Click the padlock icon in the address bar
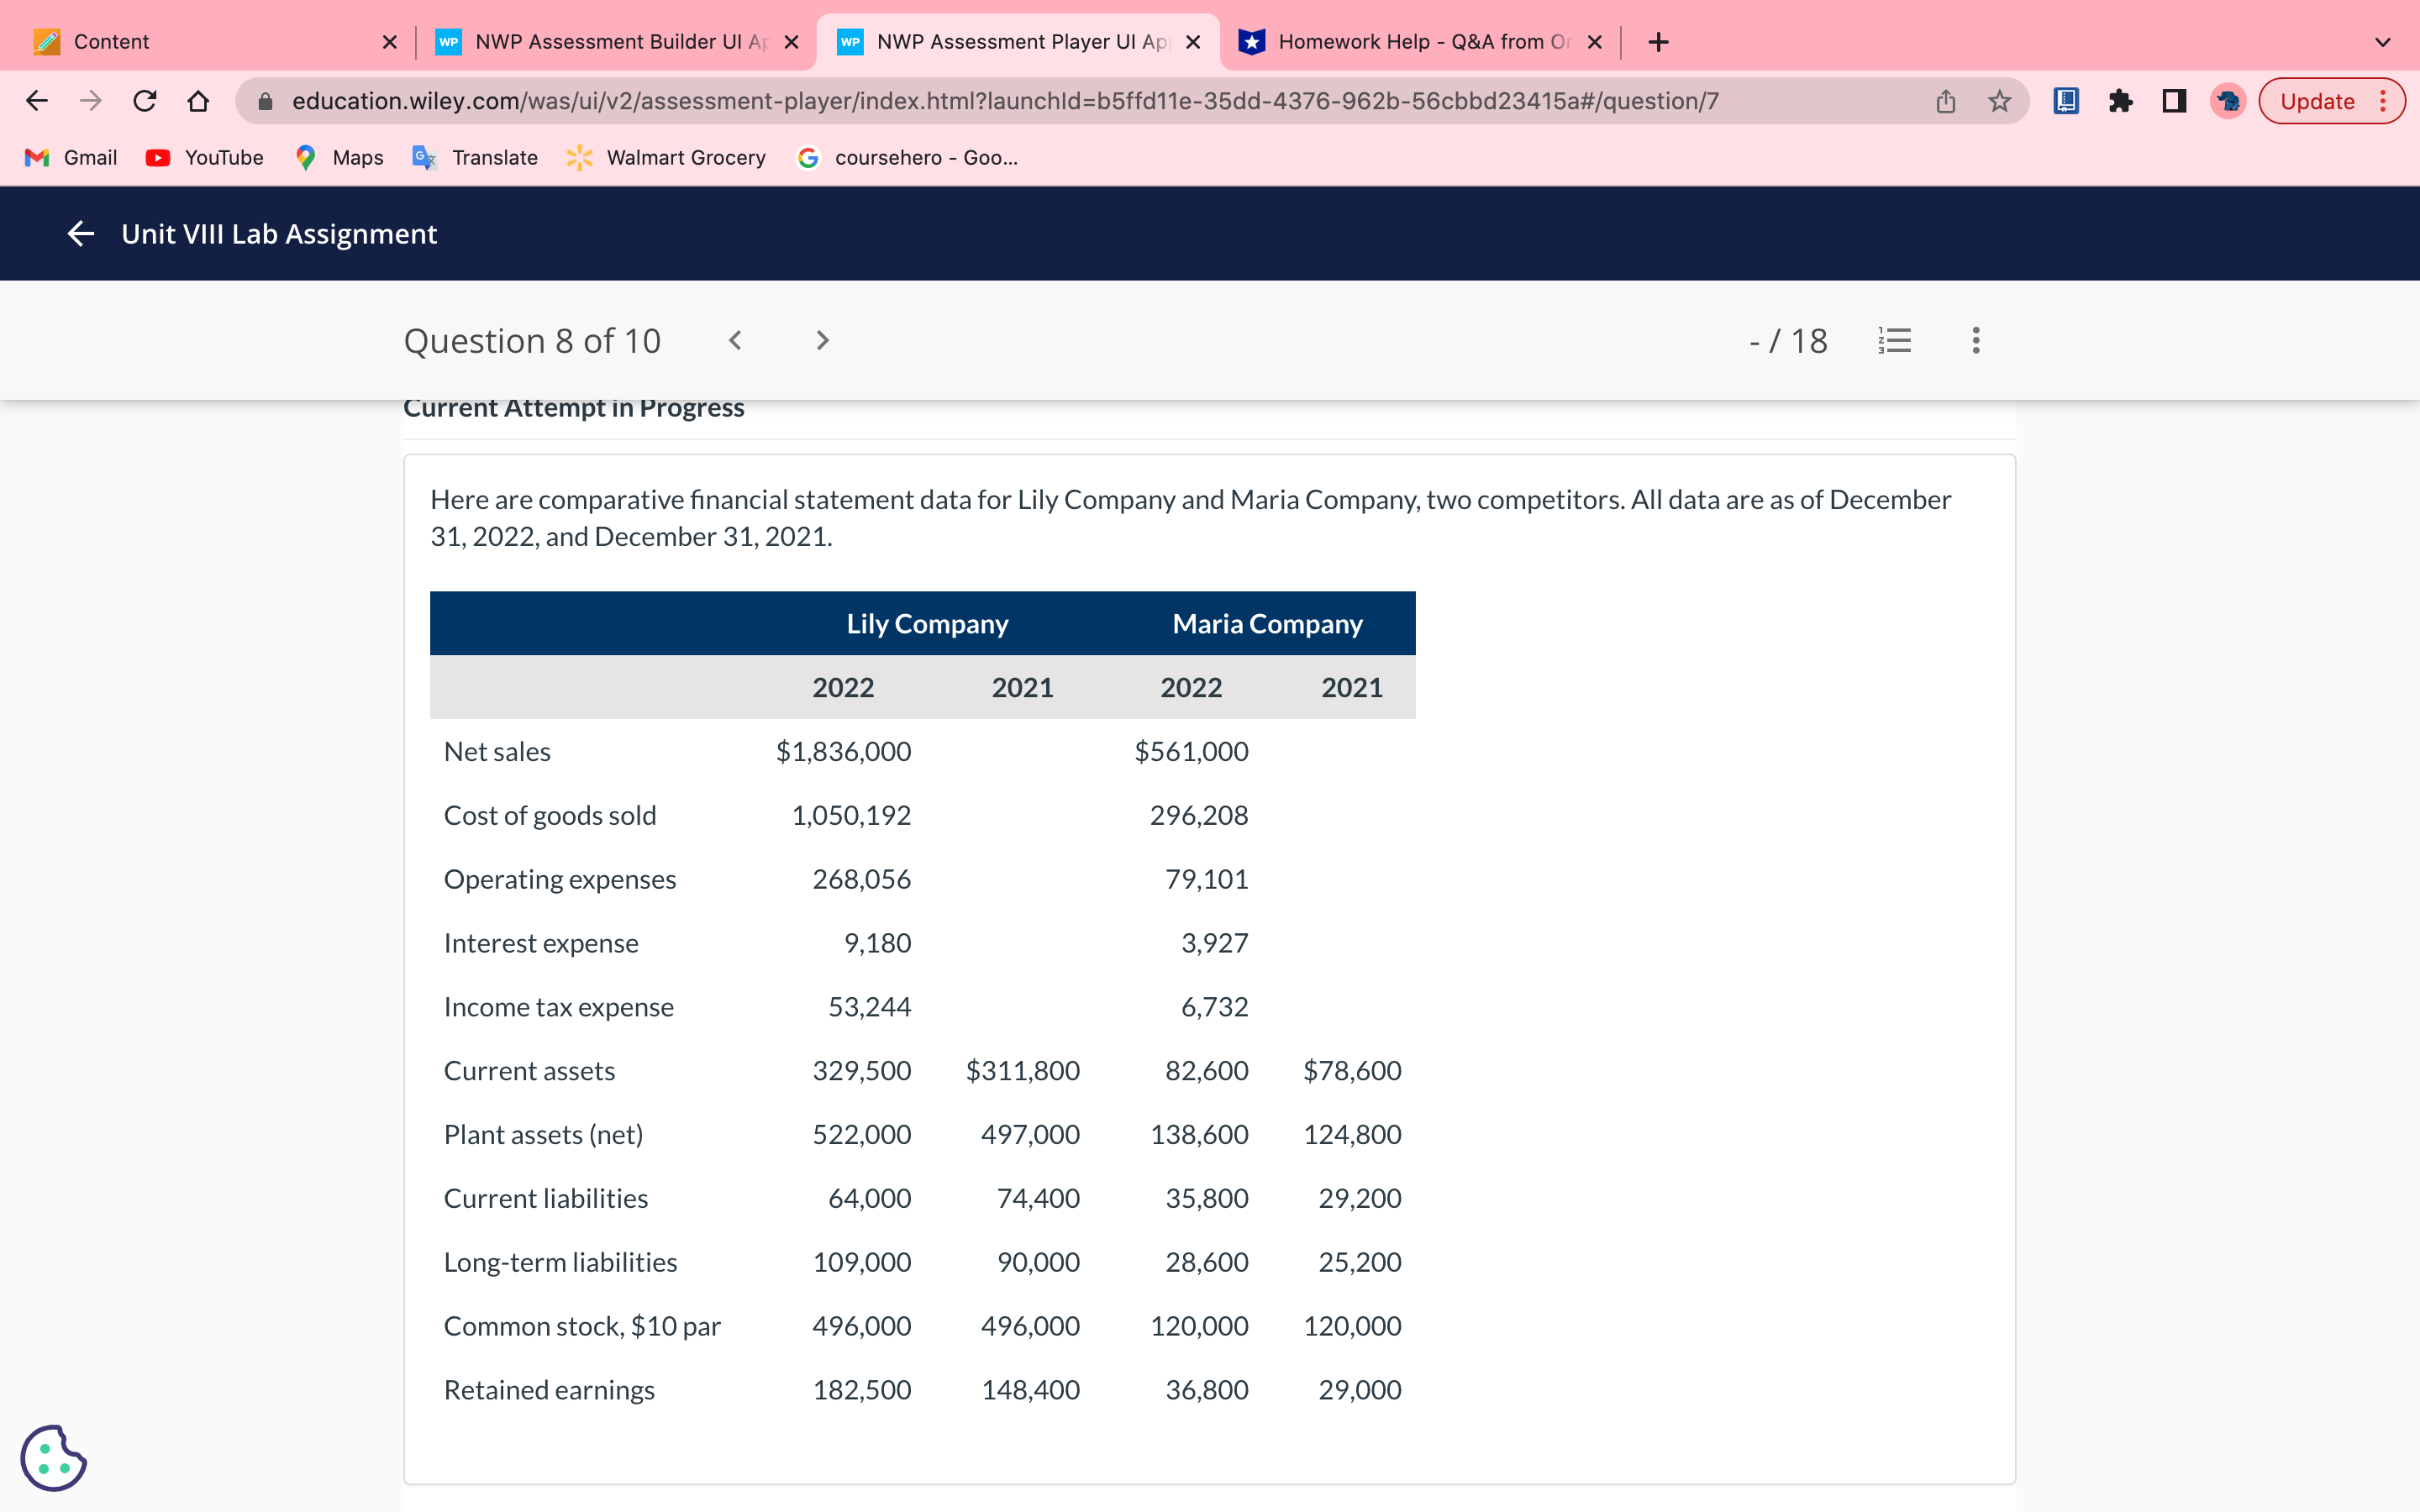 265,100
